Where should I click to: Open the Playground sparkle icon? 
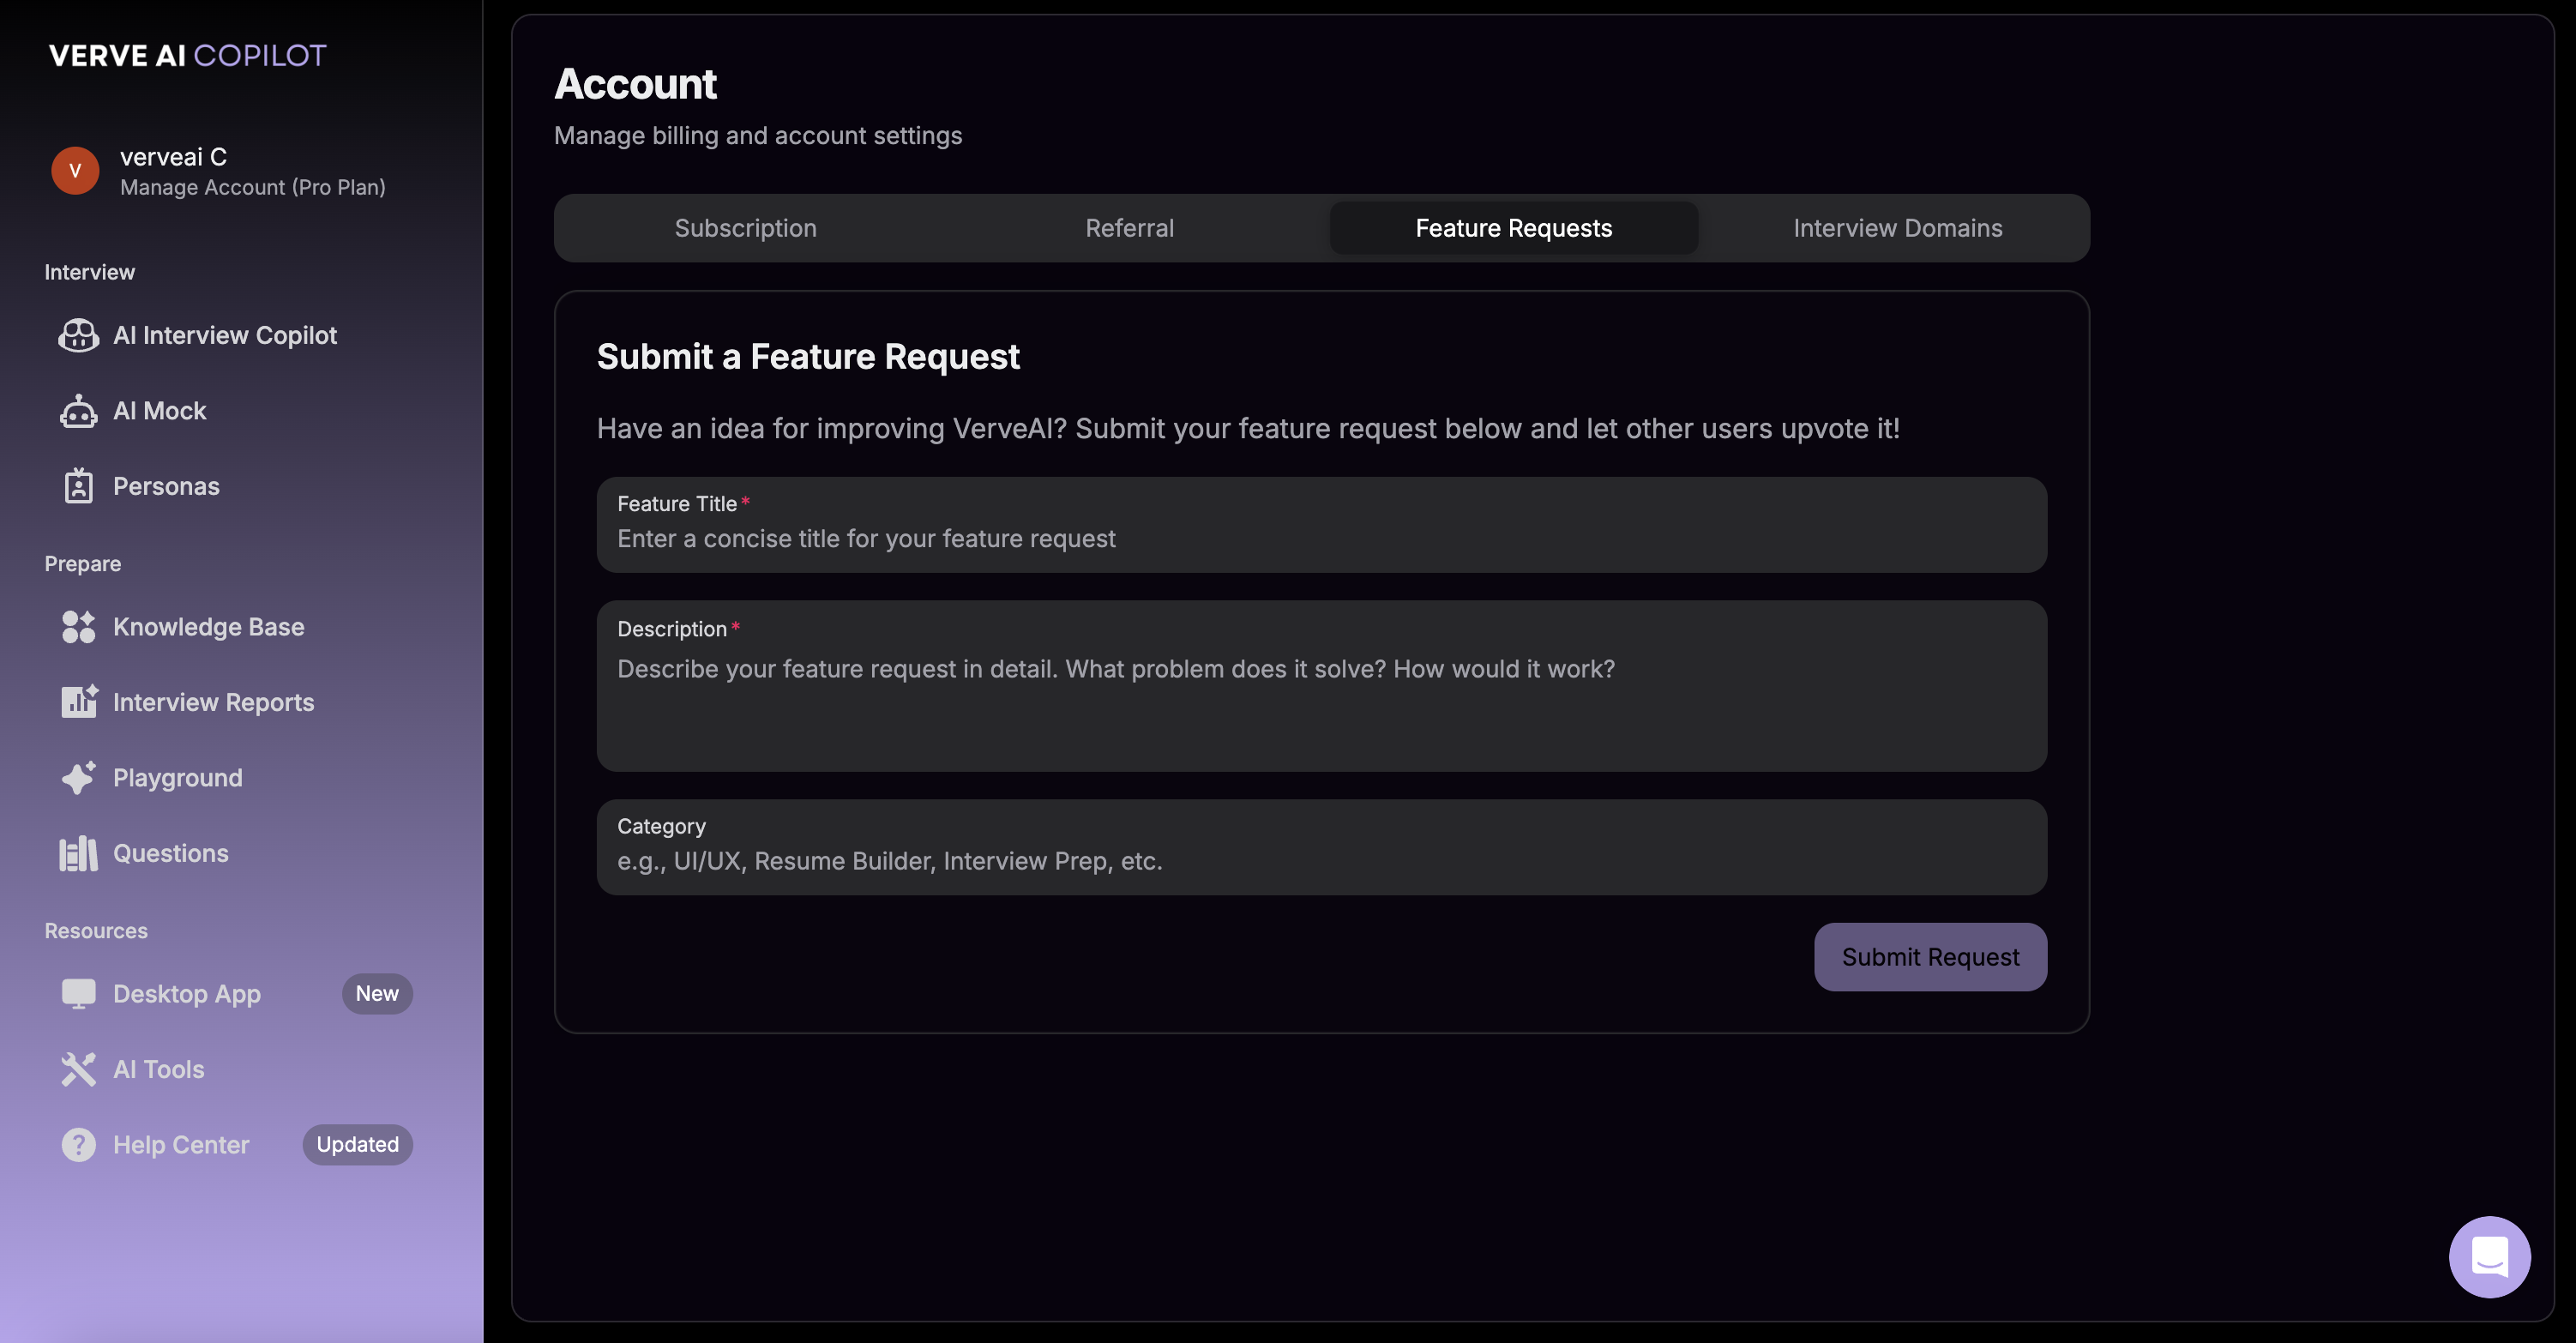79,777
